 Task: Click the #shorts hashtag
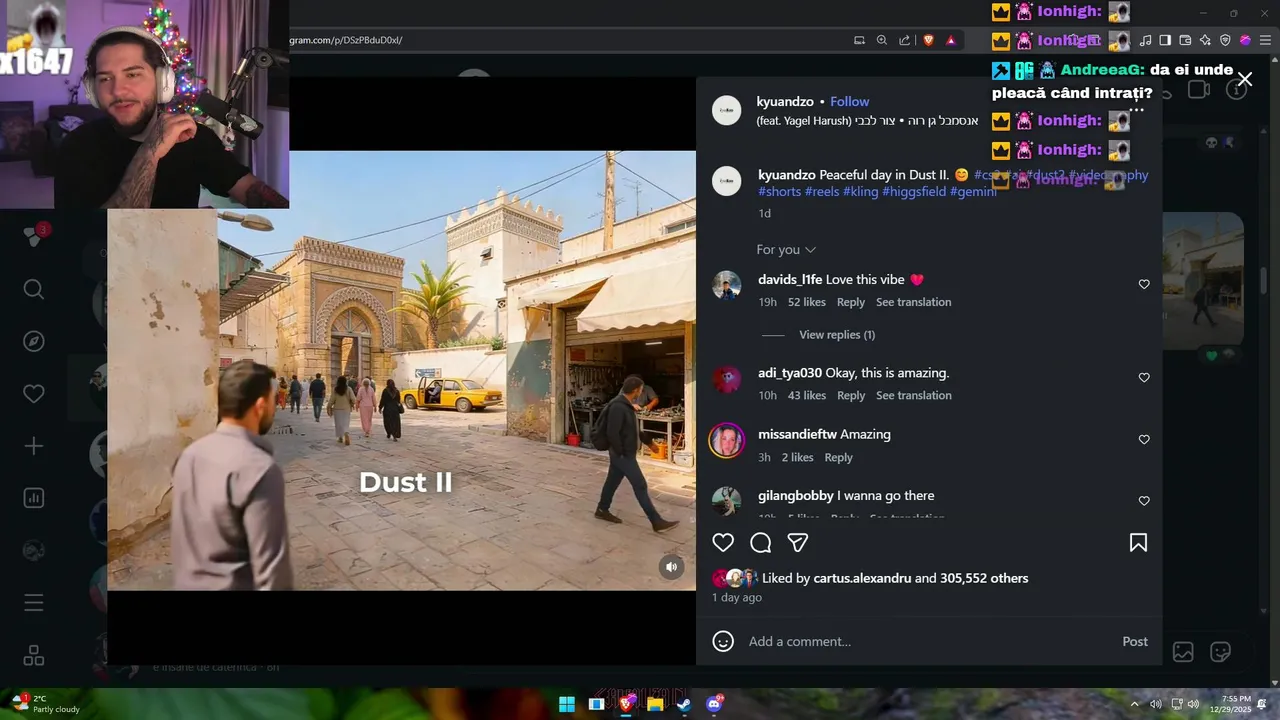click(780, 192)
